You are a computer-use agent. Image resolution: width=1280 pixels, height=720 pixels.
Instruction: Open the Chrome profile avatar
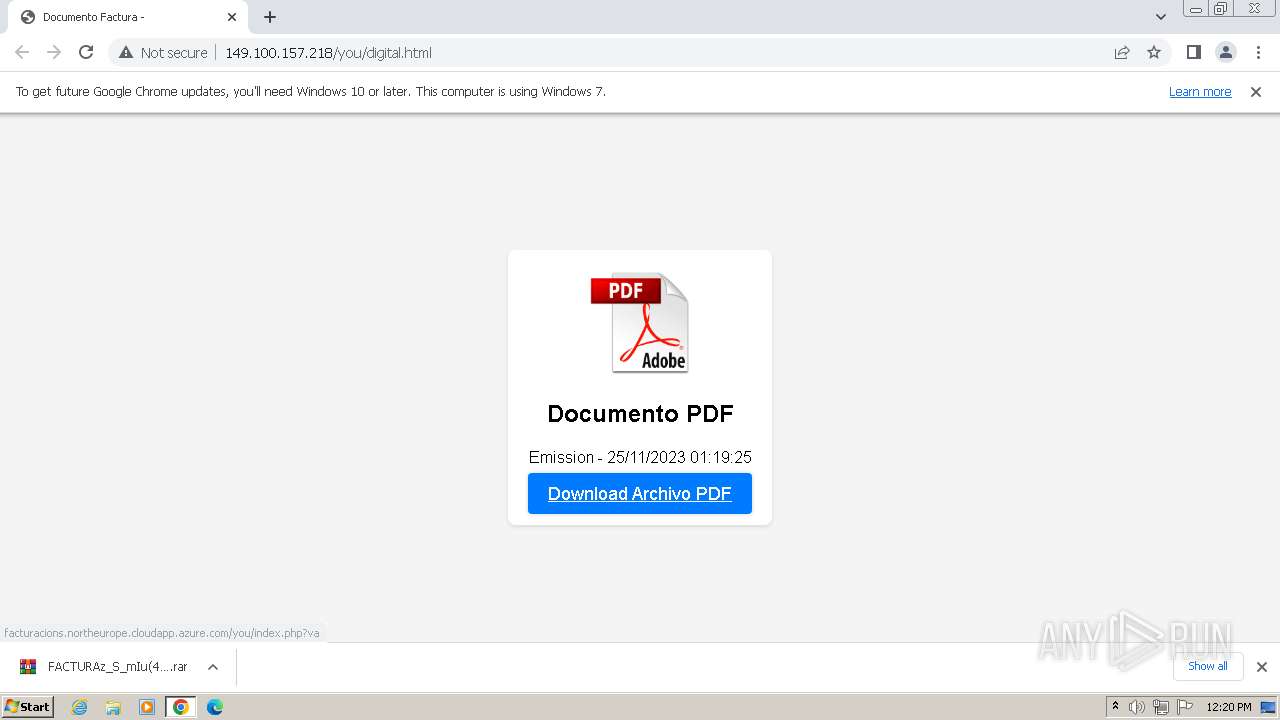[x=1225, y=52]
